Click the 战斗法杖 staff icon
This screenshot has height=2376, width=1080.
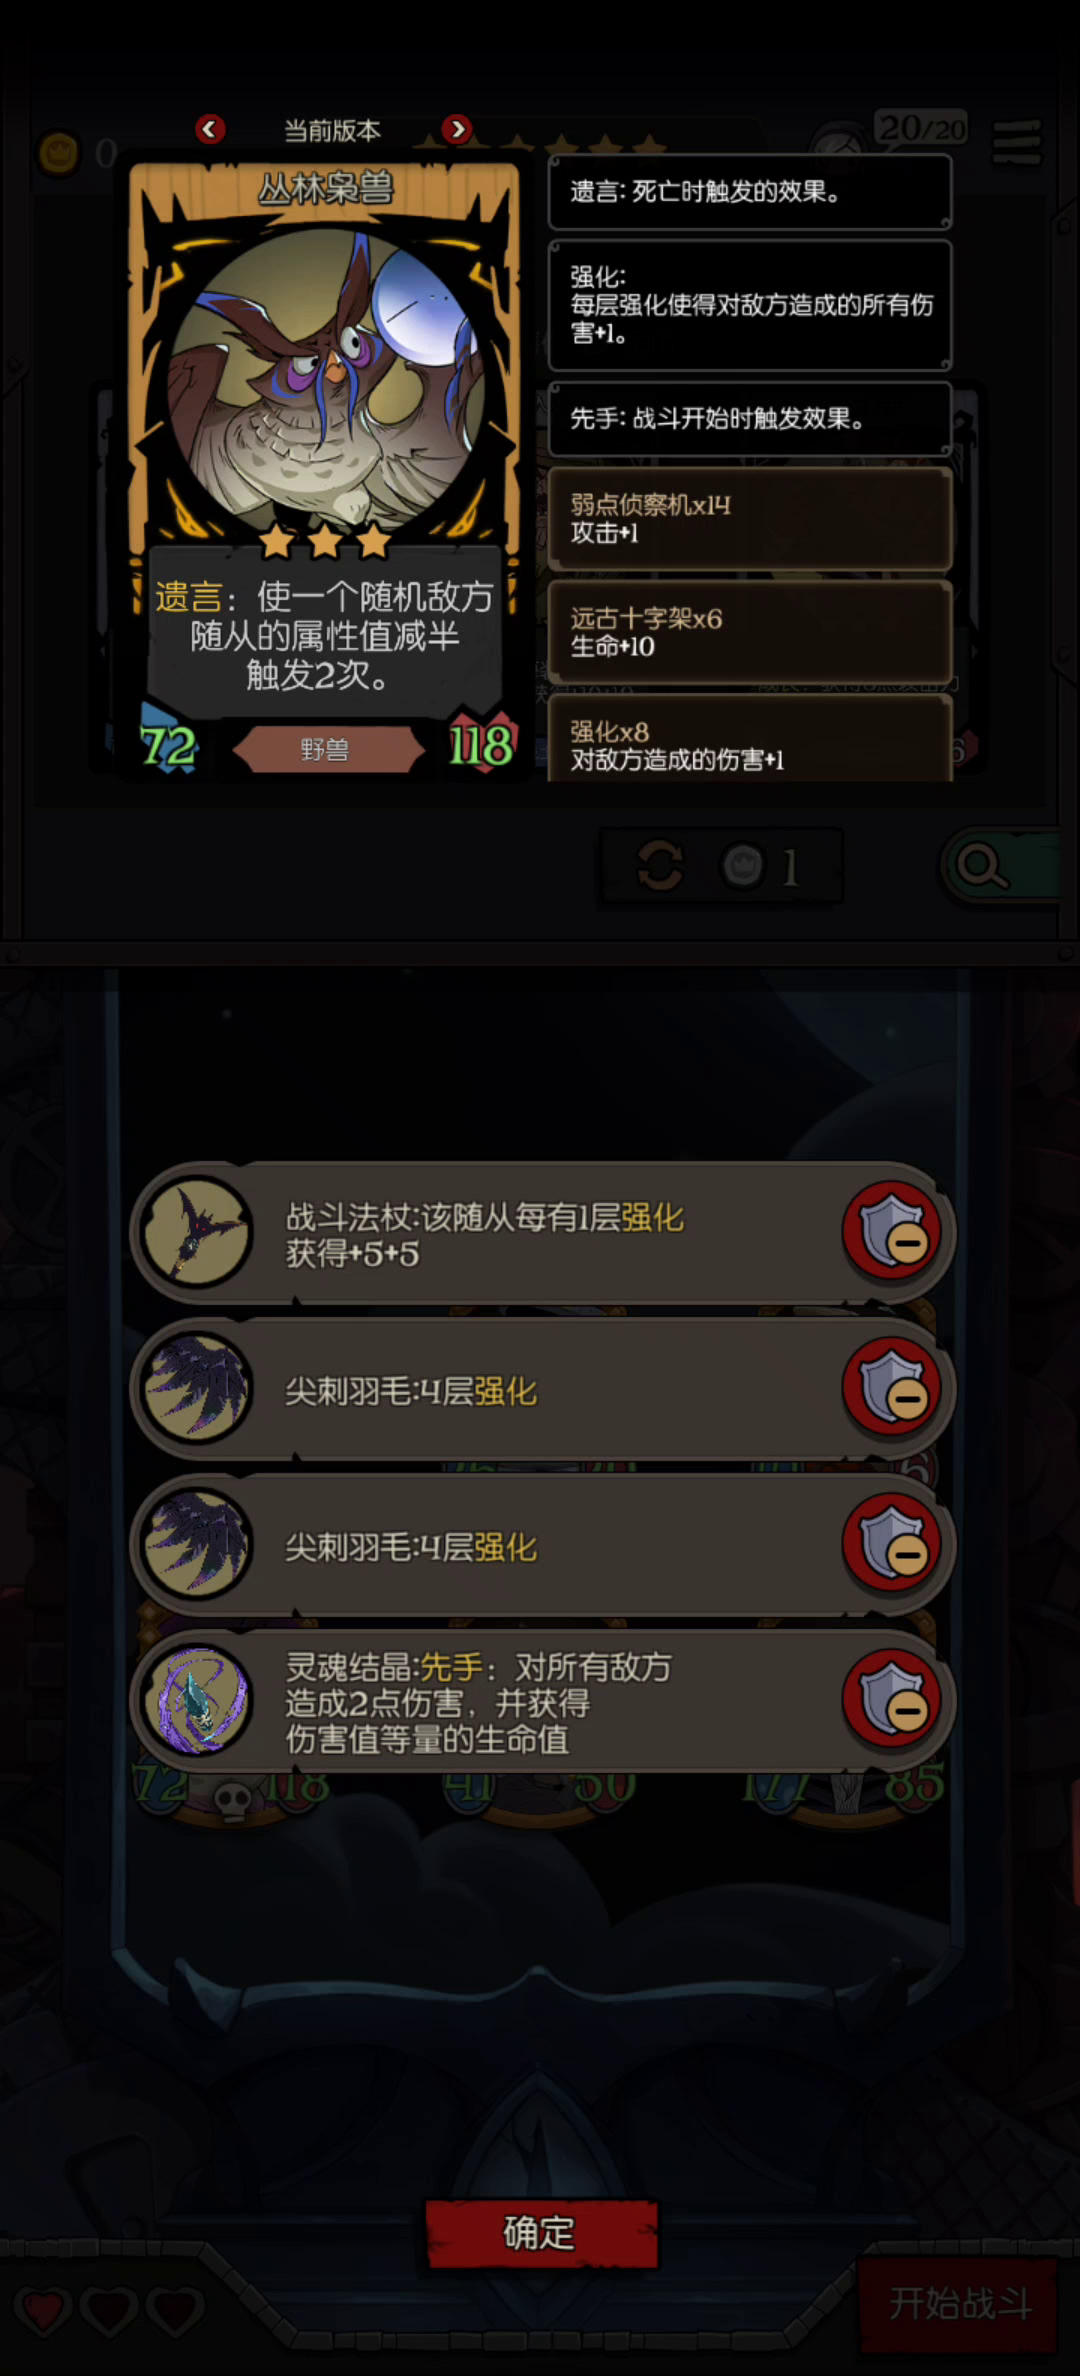[x=197, y=1232]
